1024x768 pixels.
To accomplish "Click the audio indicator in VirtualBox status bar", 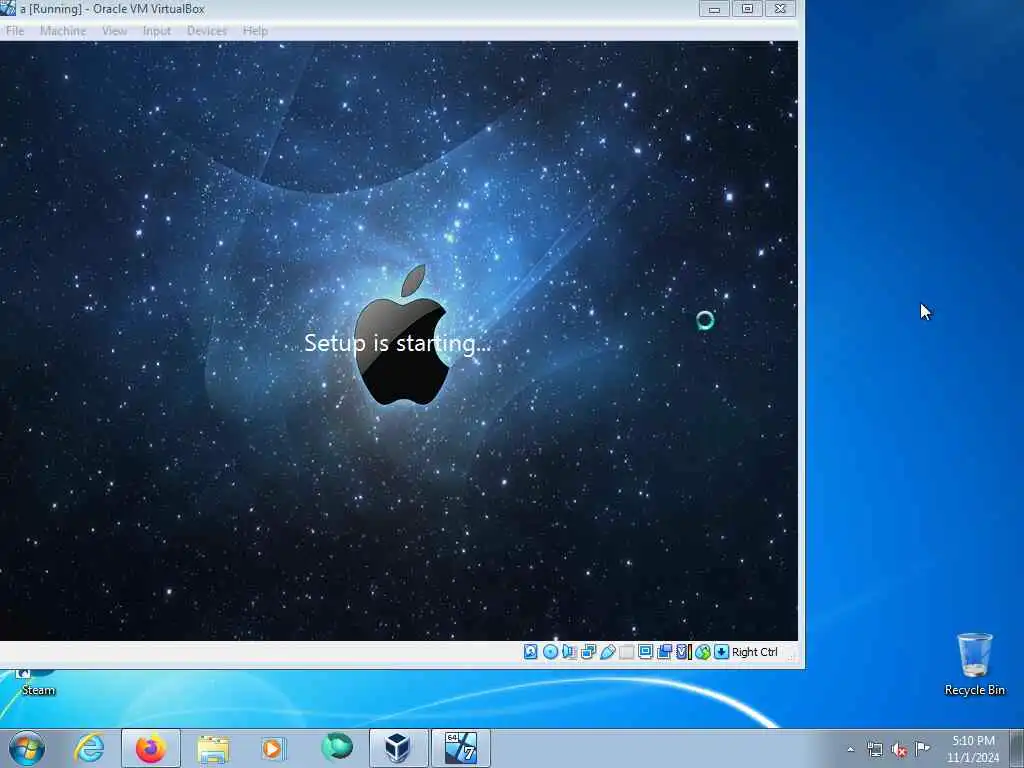I will pos(569,652).
